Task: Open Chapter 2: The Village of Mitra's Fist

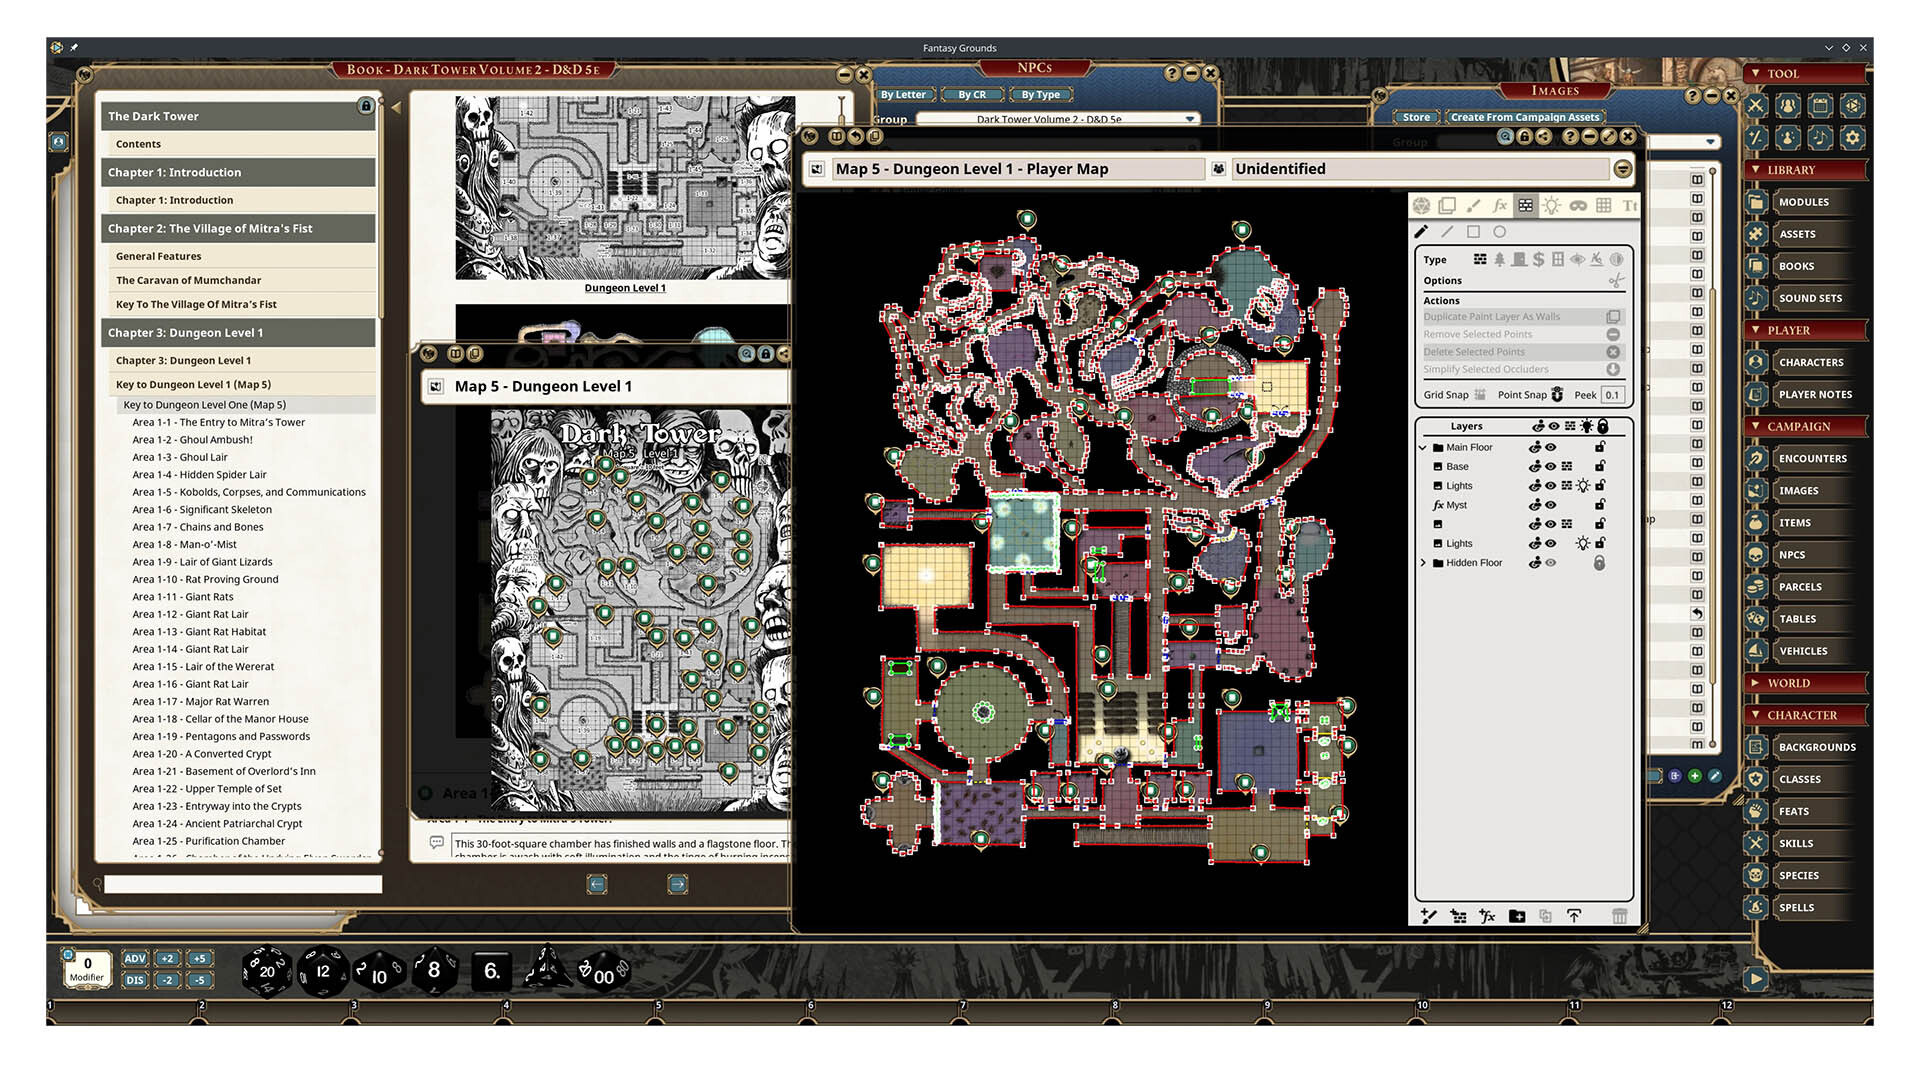Action: pos(238,228)
